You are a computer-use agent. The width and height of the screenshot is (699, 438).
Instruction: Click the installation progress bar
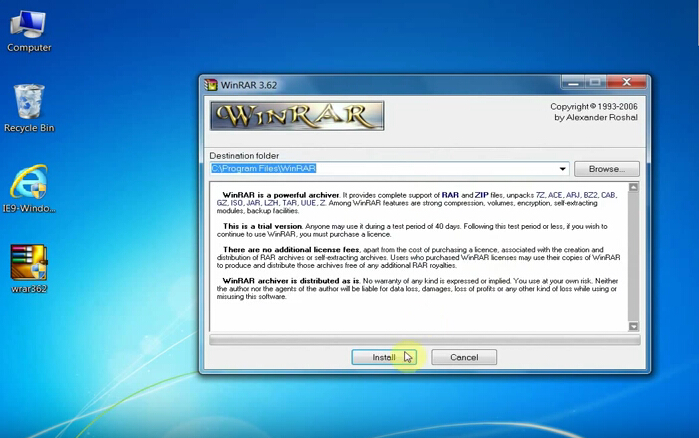click(424, 340)
